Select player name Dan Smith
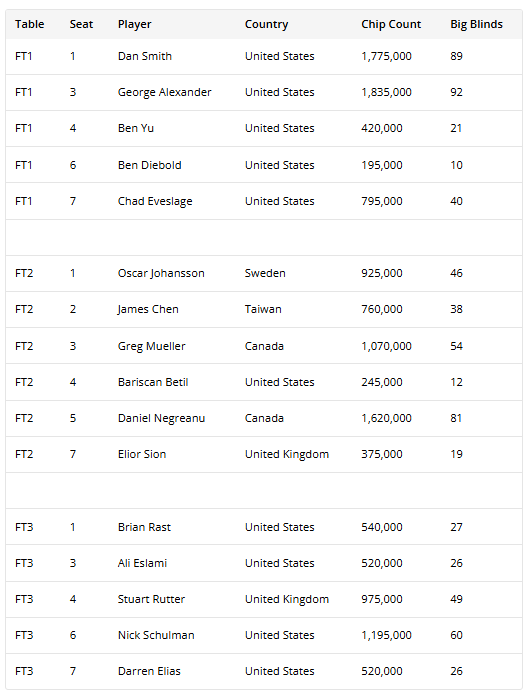The width and height of the screenshot is (529, 696). pyautogui.click(x=145, y=56)
